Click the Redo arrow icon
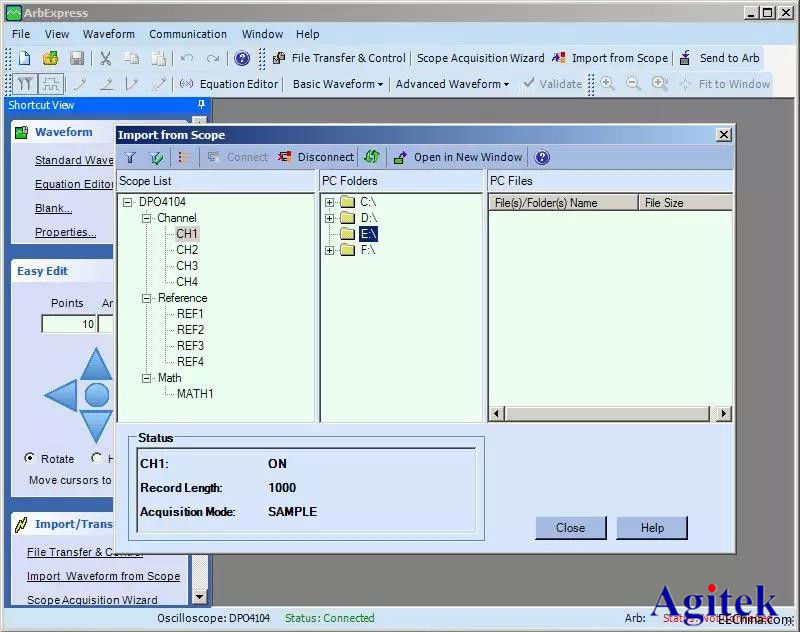800x632 pixels. point(213,58)
